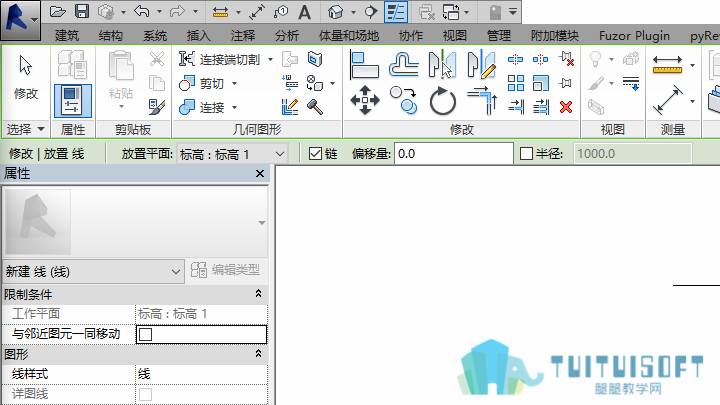The height and width of the screenshot is (405, 720).
Task: Select the Align tool icon
Action: 364,65
